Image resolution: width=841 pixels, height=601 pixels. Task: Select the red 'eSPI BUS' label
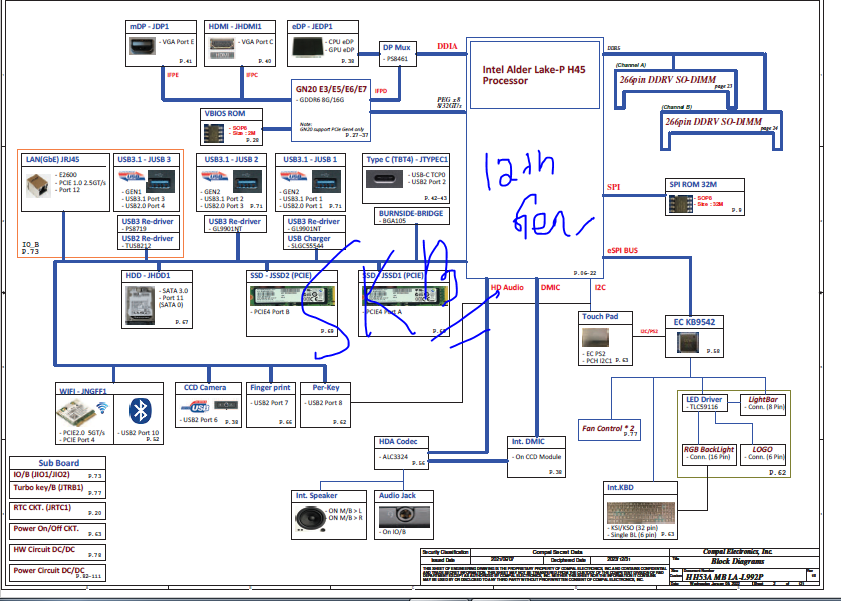(x=622, y=250)
